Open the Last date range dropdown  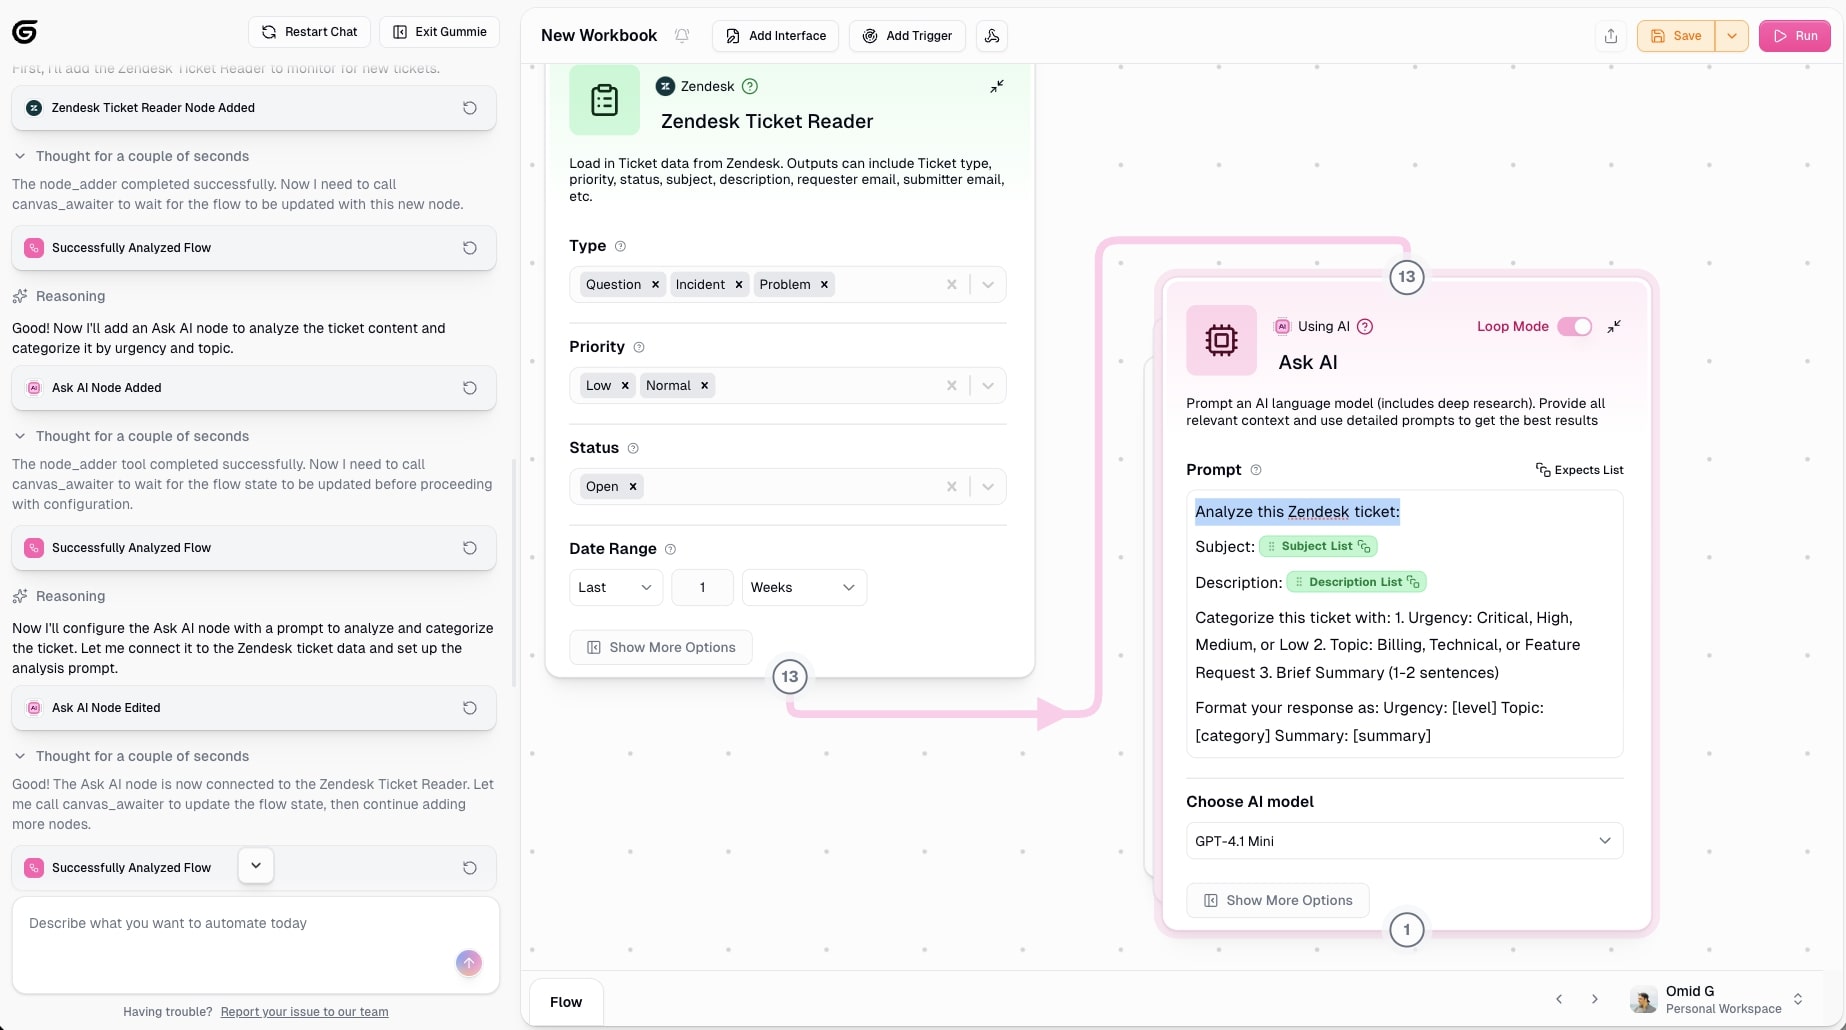[616, 588]
